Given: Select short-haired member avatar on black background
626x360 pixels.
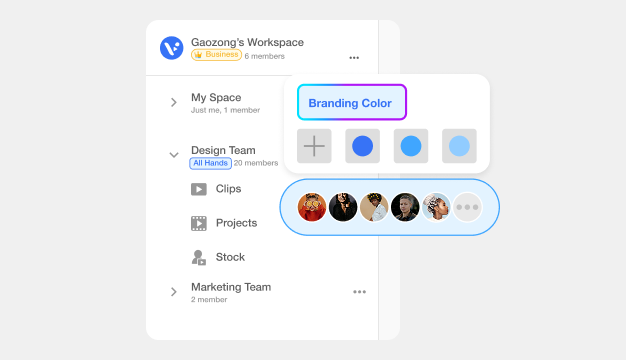Looking at the screenshot, I should pos(405,207).
